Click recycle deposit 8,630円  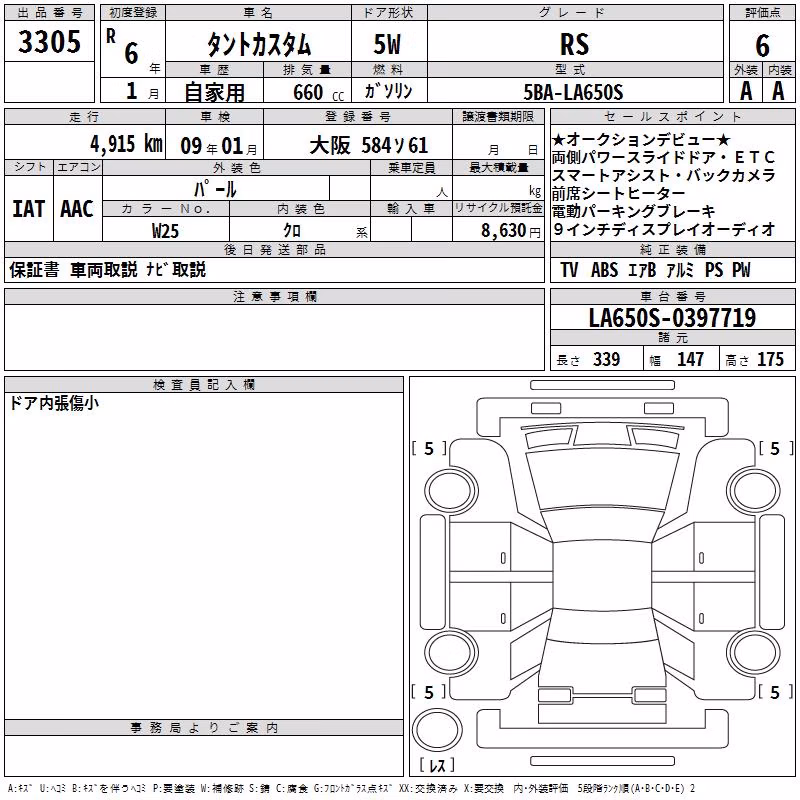pos(511,231)
